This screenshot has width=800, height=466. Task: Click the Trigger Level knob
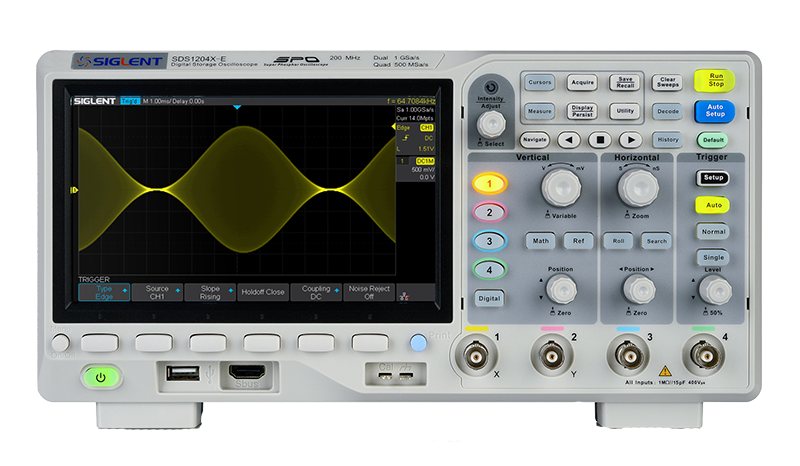tap(715, 290)
